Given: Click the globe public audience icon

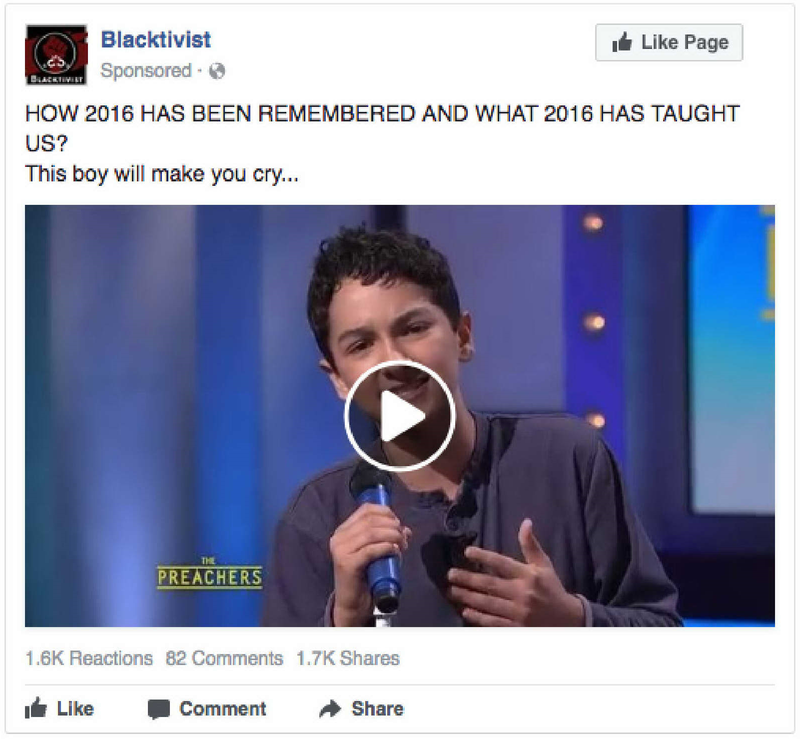Looking at the screenshot, I should click(x=217, y=71).
